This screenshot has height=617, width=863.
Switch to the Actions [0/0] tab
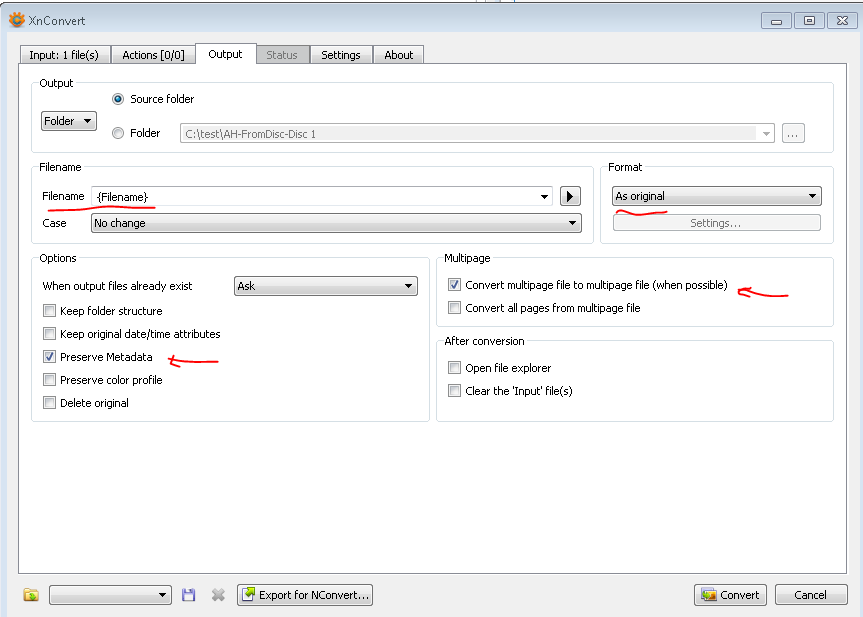pos(153,55)
